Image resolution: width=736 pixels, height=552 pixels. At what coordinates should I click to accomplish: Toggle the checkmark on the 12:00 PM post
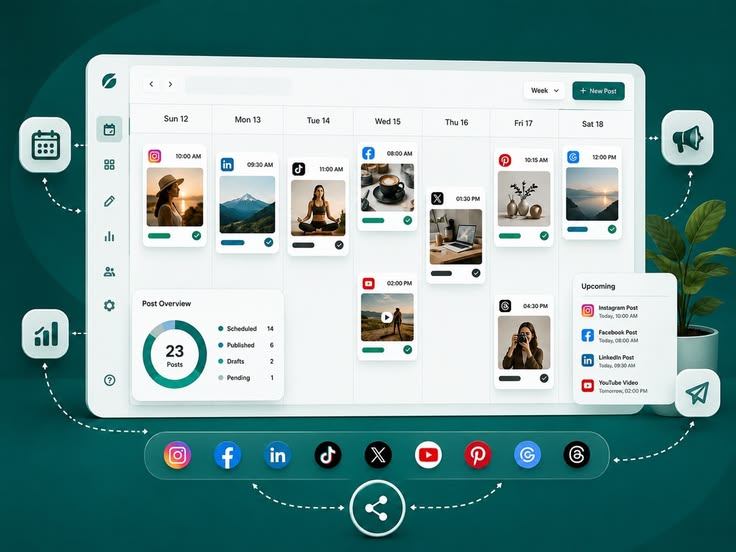pos(612,229)
